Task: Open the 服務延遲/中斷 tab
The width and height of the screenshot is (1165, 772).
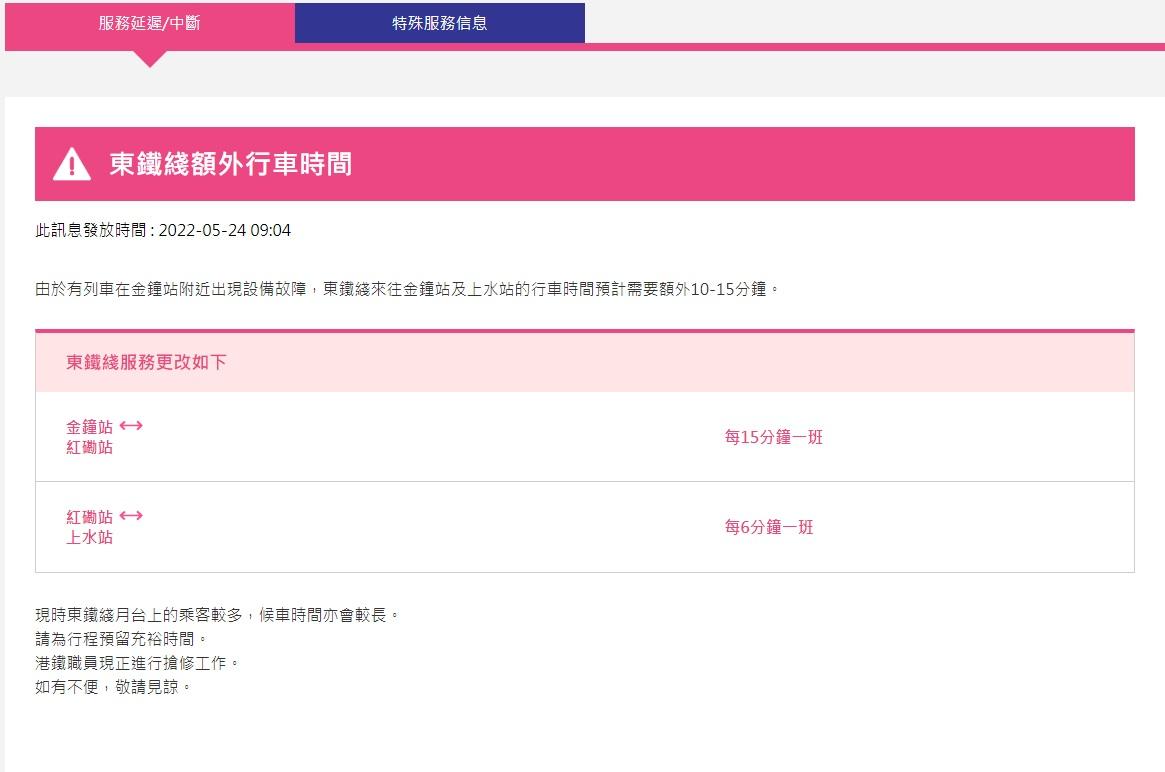Action: [149, 23]
